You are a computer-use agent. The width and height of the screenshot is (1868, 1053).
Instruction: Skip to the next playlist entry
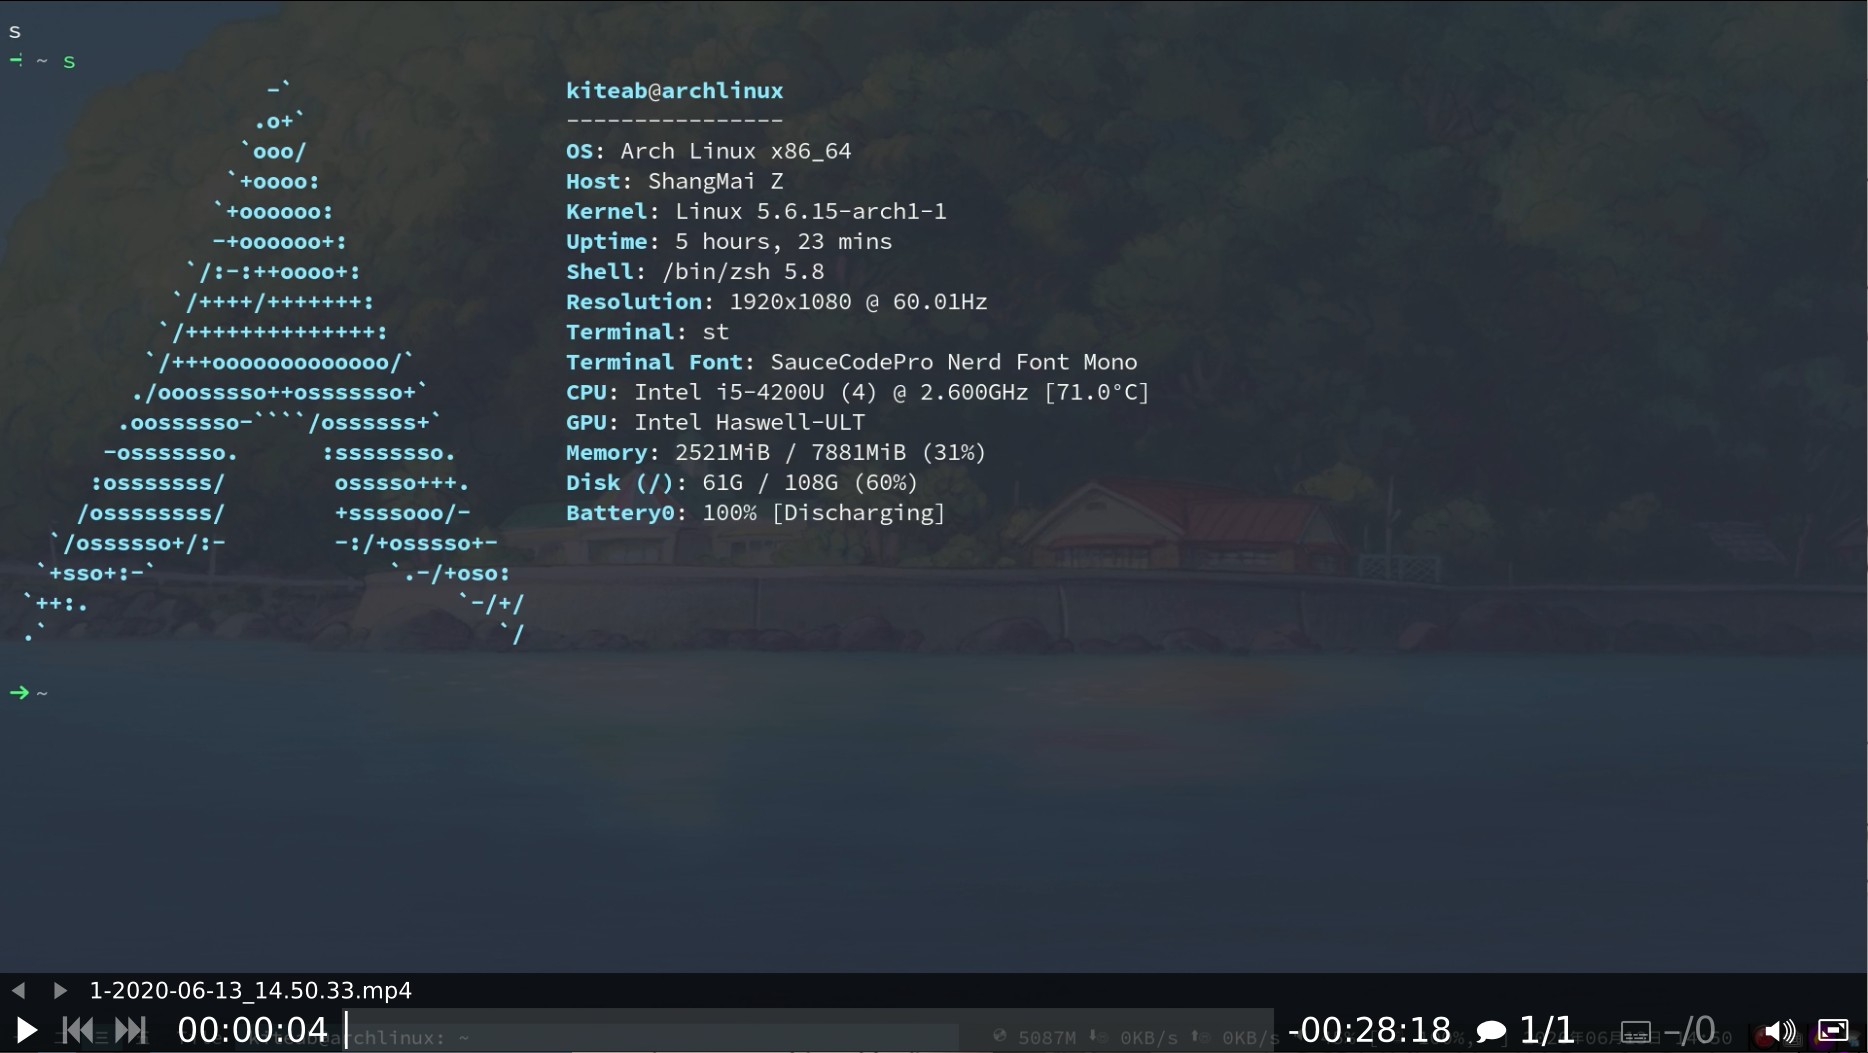(131, 1029)
